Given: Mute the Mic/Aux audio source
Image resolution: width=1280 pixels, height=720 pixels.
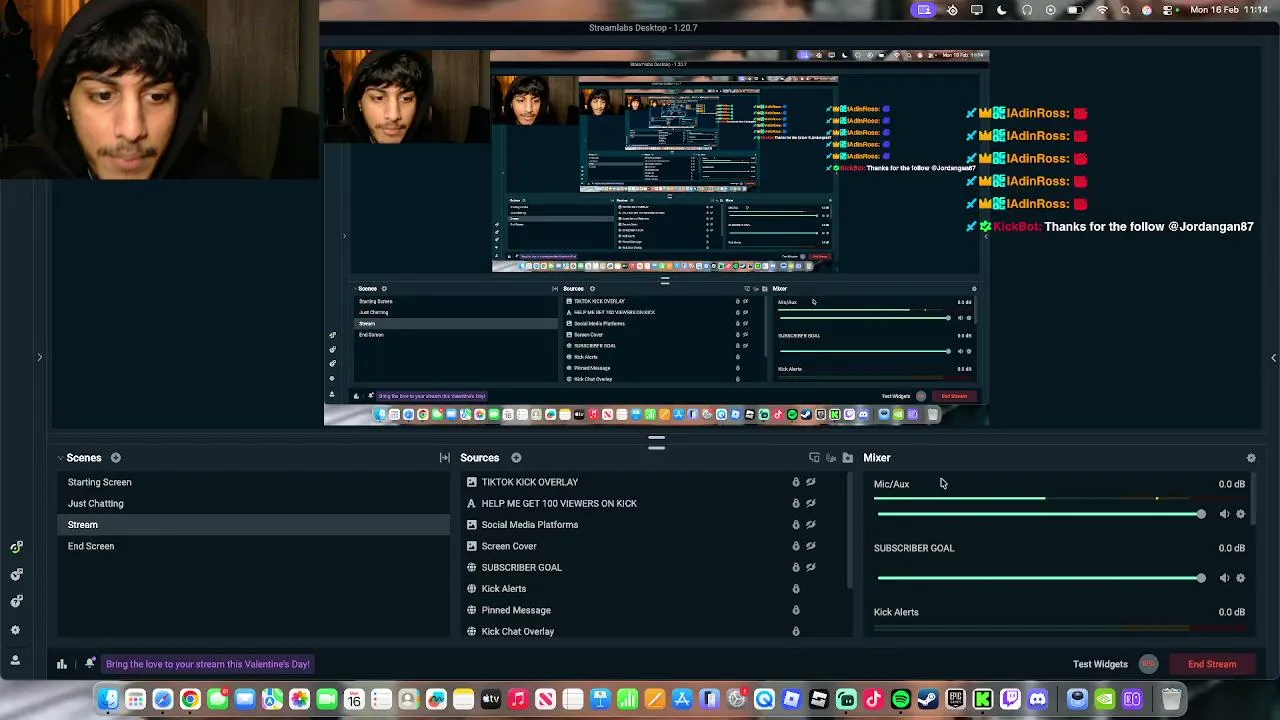Looking at the screenshot, I should (x=1224, y=514).
